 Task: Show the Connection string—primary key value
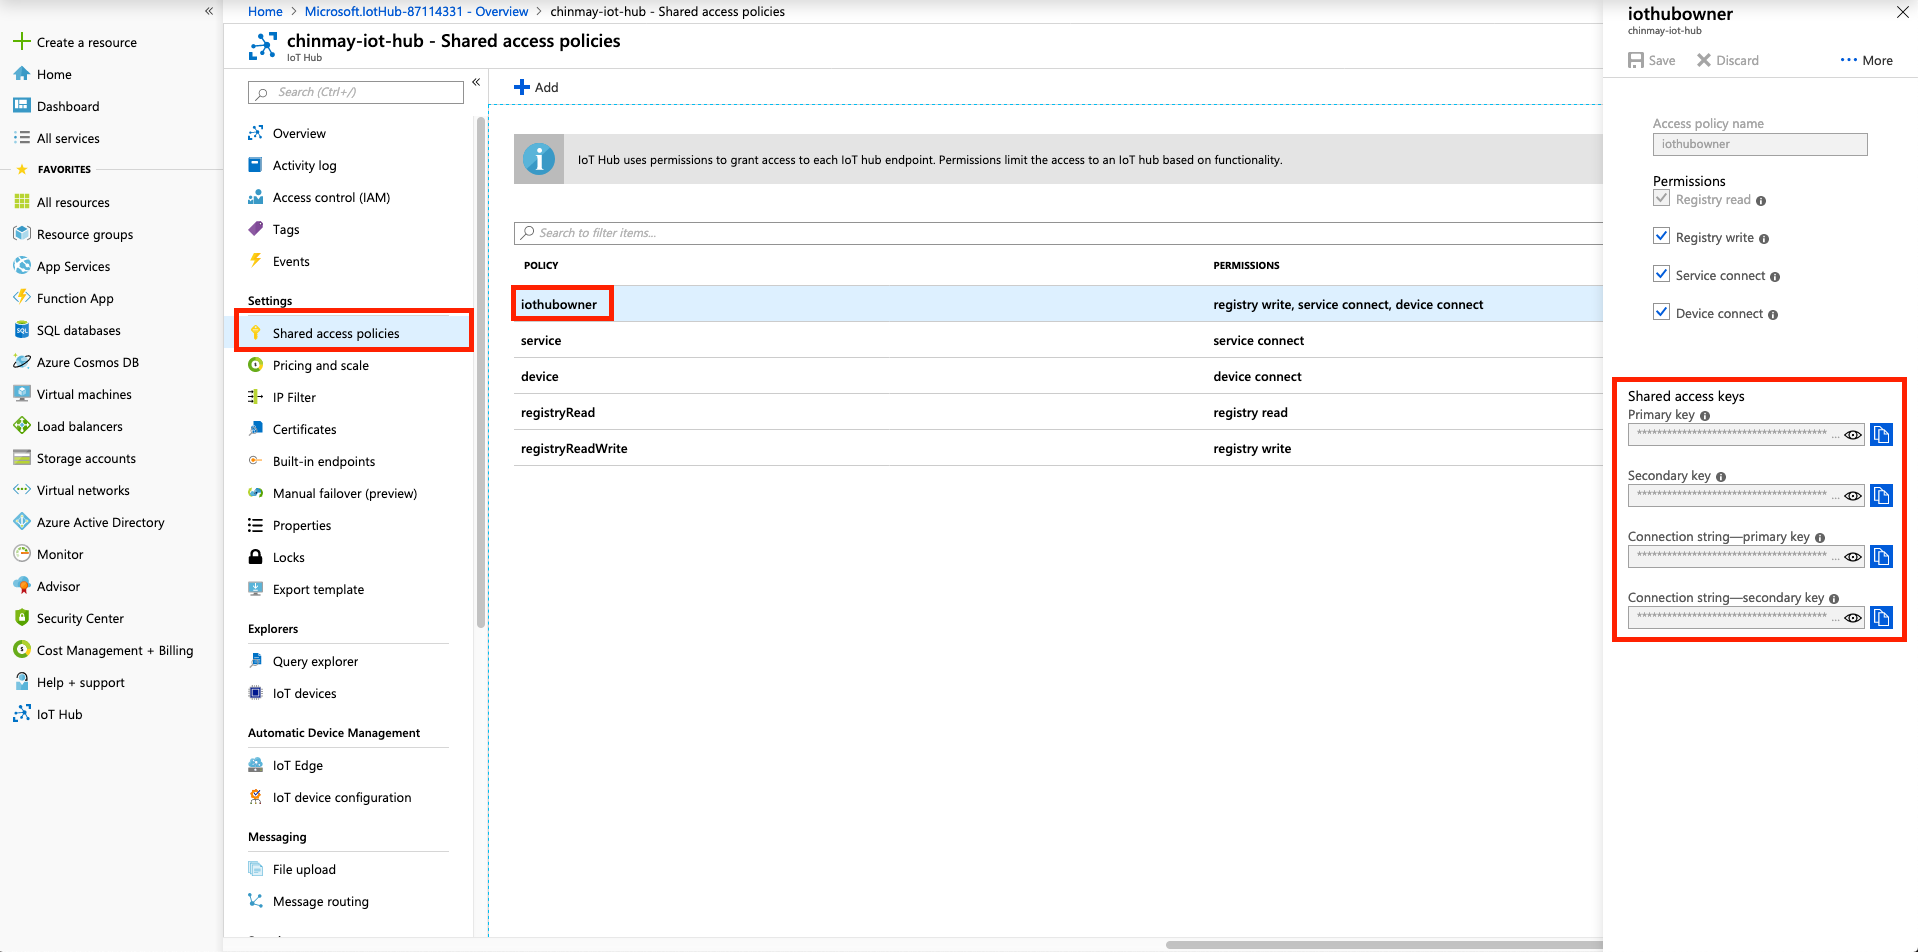1853,557
